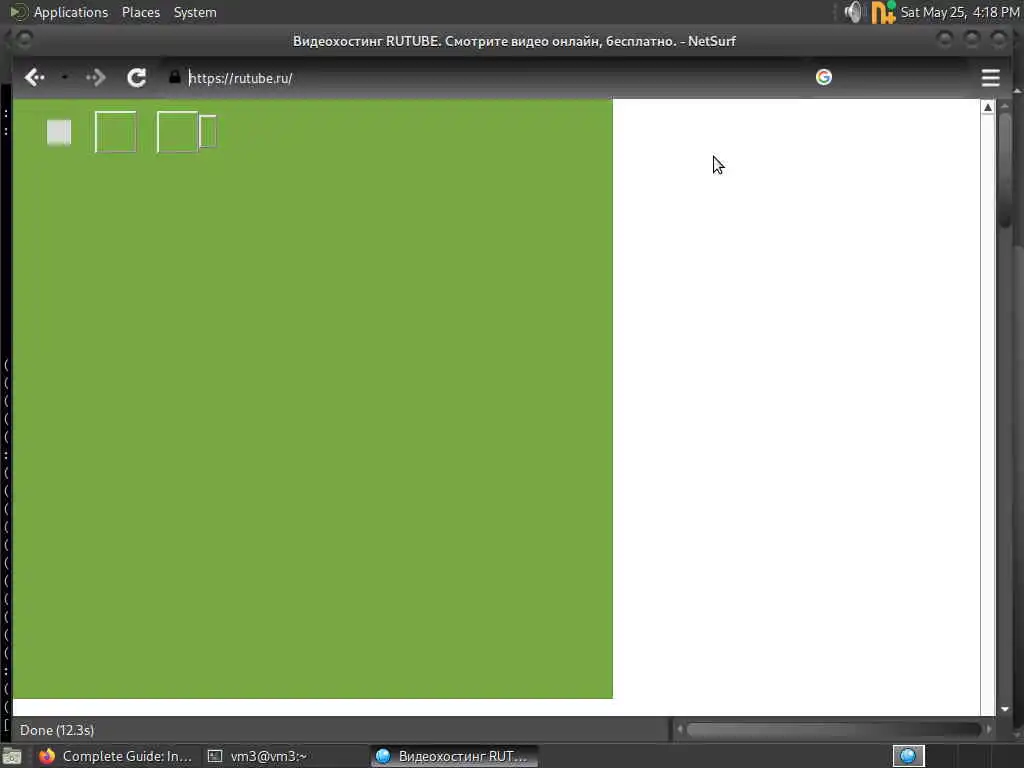This screenshot has width=1024, height=768.
Task: Click the vertical scrollbar down arrow
Action: 1004,709
